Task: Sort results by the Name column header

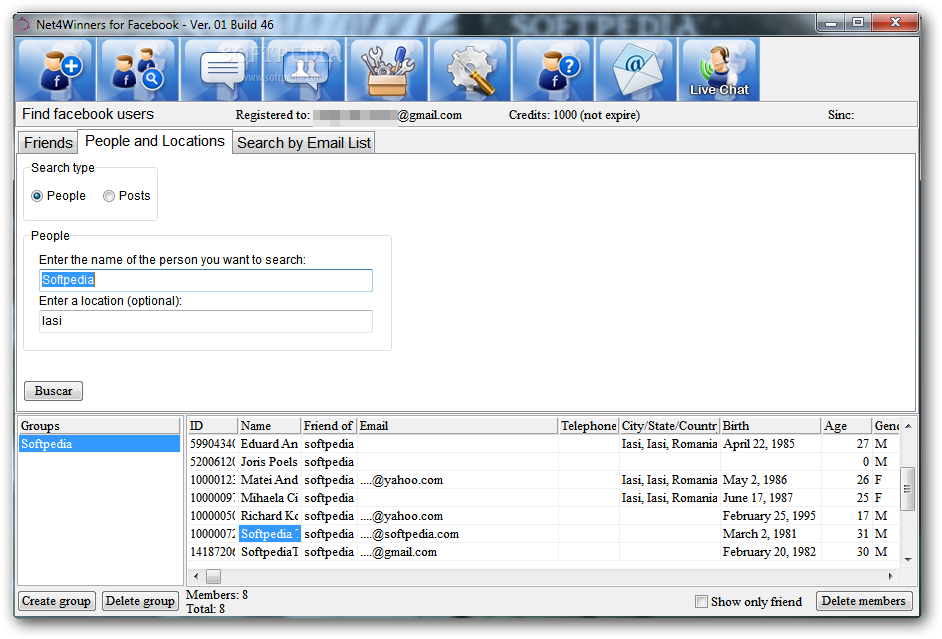Action: point(269,426)
